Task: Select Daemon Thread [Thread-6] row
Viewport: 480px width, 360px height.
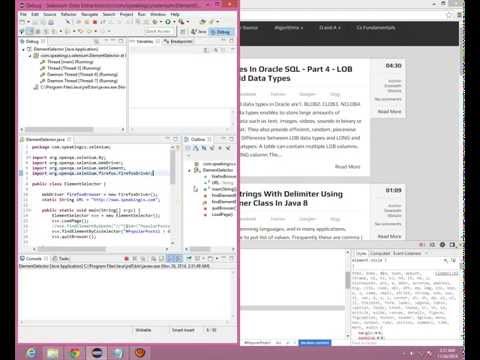Action: tap(79, 75)
